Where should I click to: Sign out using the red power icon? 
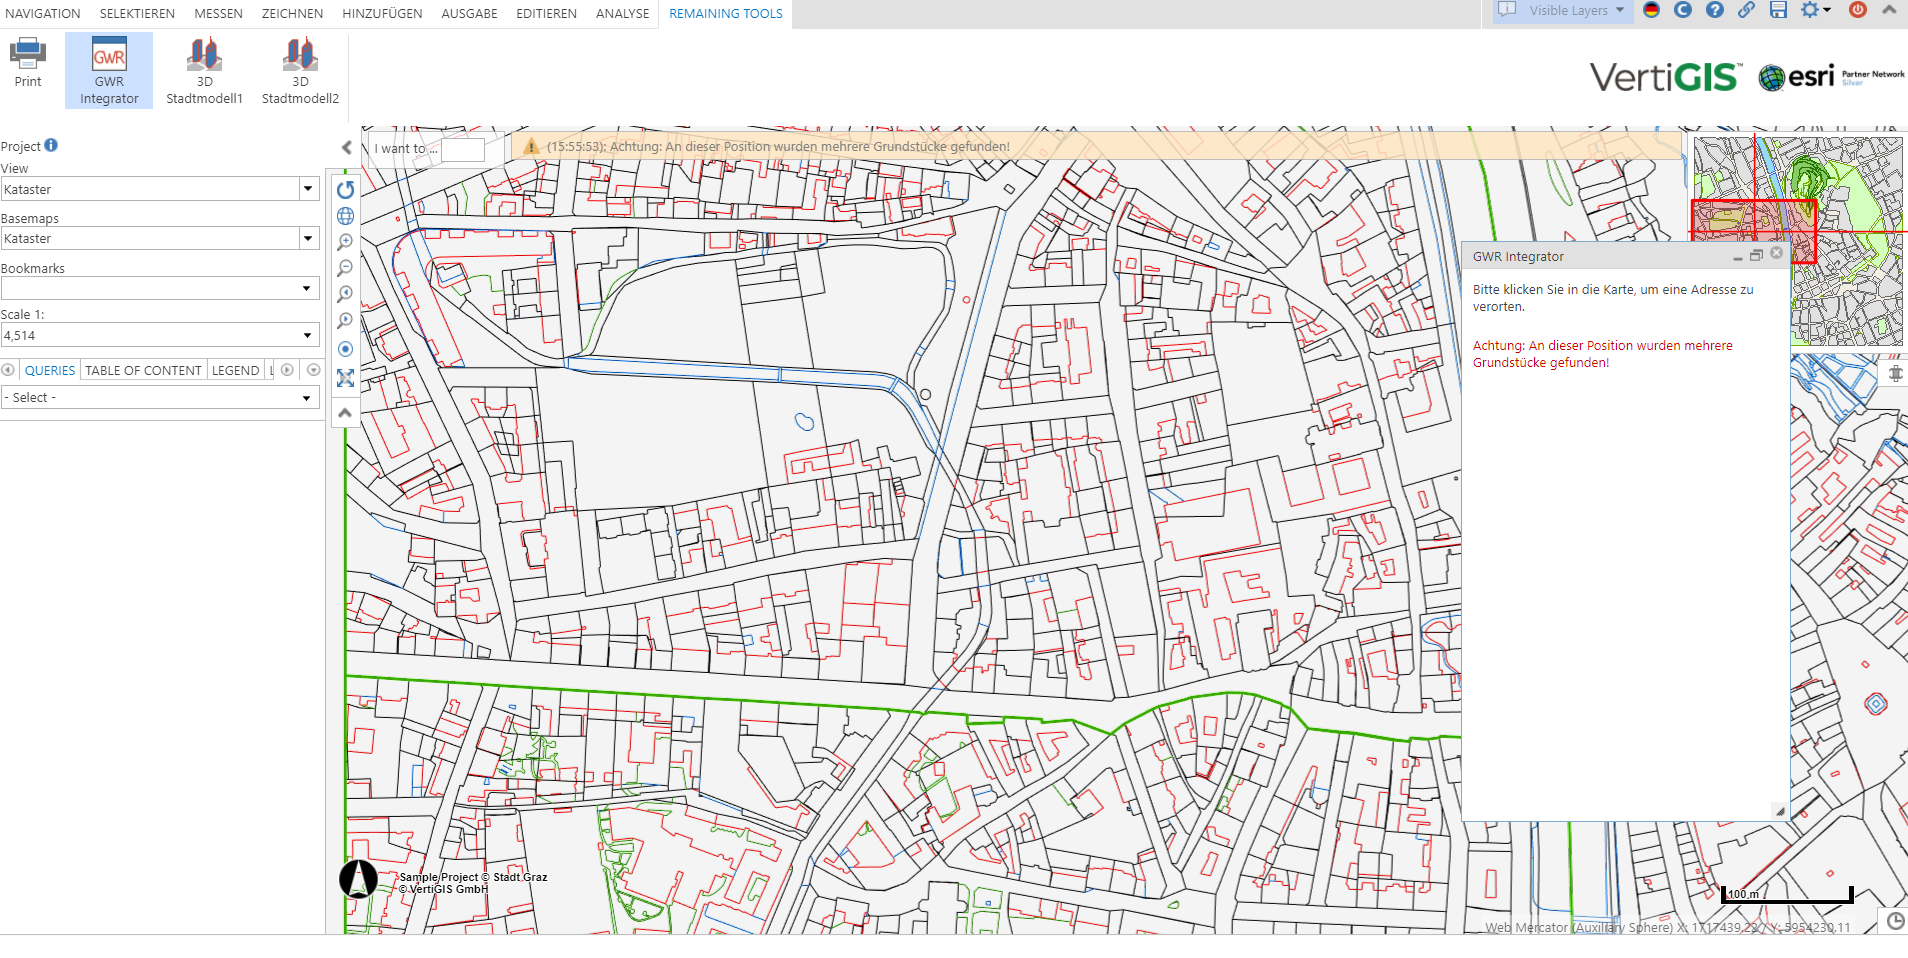(1858, 11)
